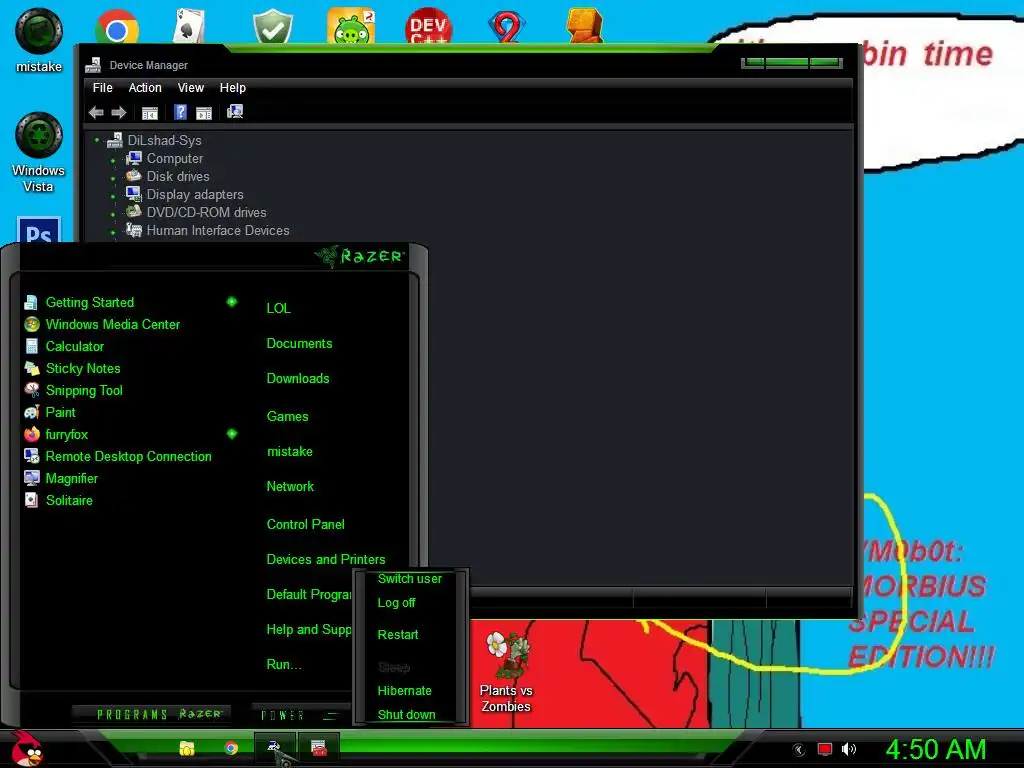Click the show/hide console tree toolbar icon
1024x768 pixels.
pos(150,113)
